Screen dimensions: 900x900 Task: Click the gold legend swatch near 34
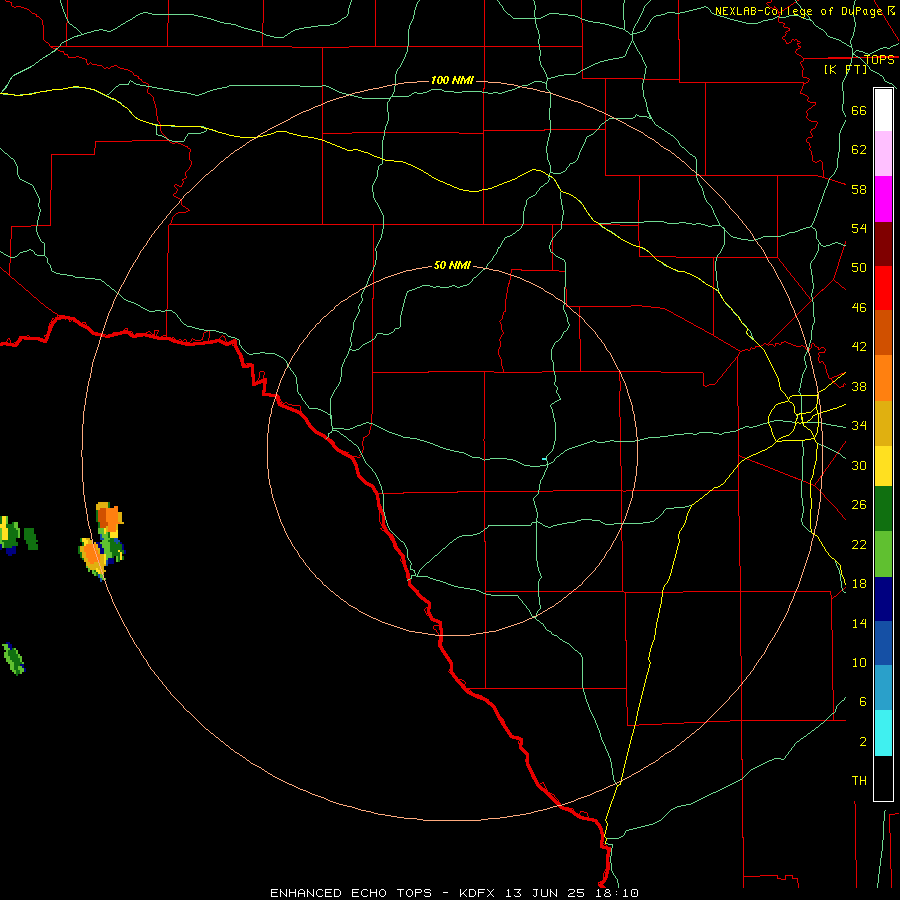tap(883, 423)
